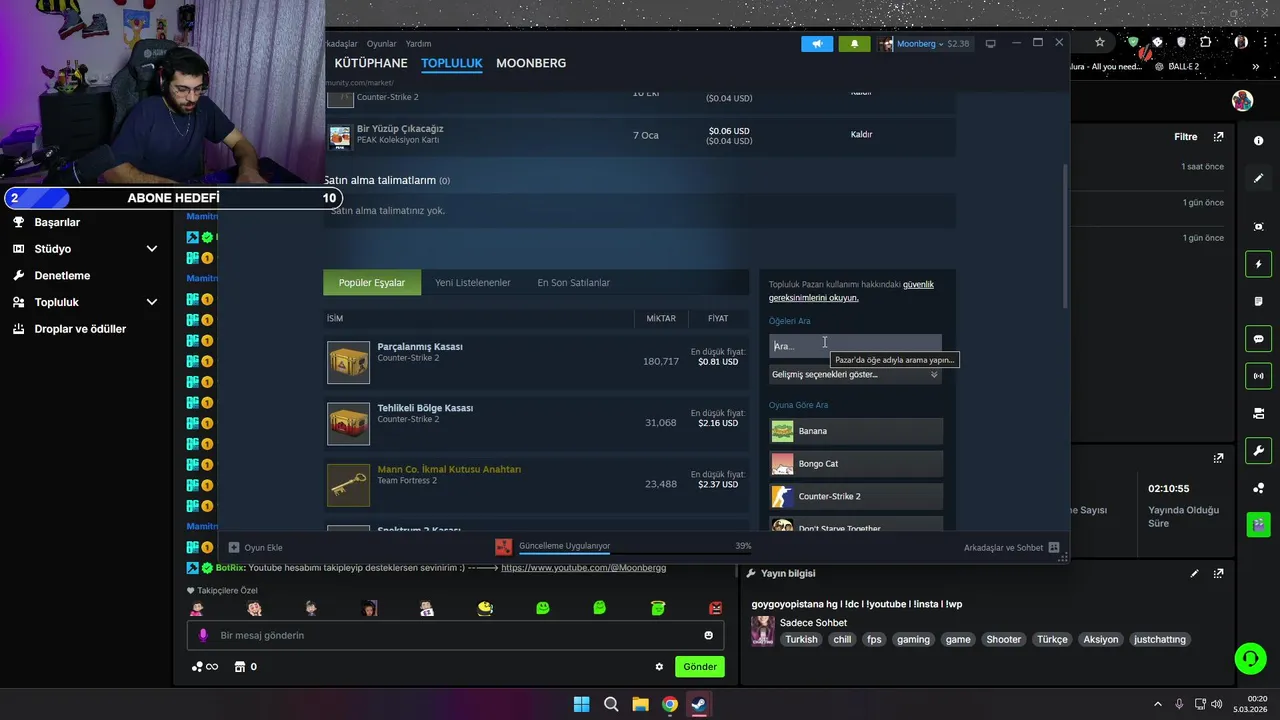The height and width of the screenshot is (720, 1280).
Task: Open BotRix YouTube link in chat
Action: tap(583, 568)
